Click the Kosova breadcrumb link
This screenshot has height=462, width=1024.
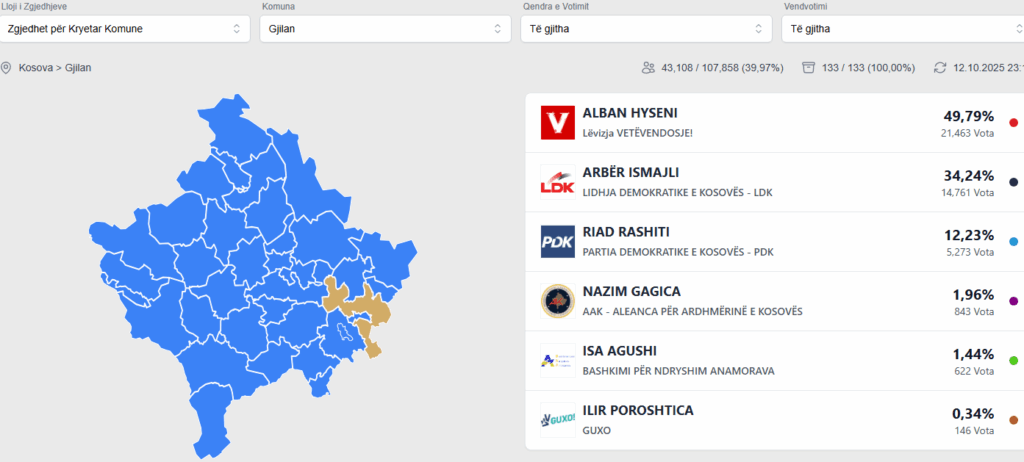click(37, 68)
